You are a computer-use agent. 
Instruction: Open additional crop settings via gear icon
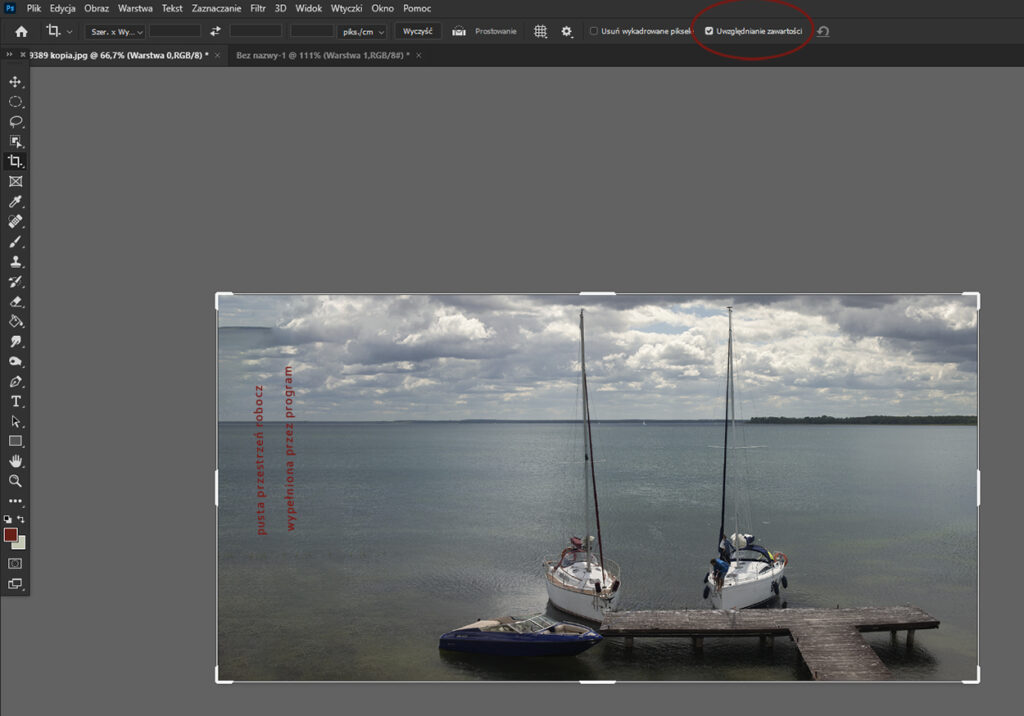pos(566,31)
